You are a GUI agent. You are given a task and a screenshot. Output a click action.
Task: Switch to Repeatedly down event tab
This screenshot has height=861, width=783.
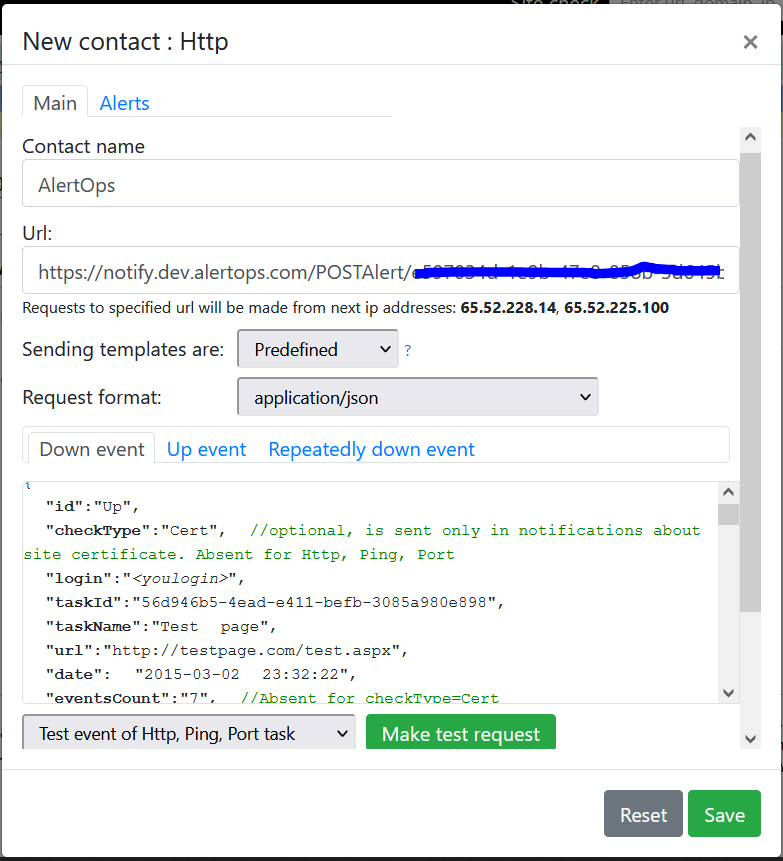coord(371,449)
